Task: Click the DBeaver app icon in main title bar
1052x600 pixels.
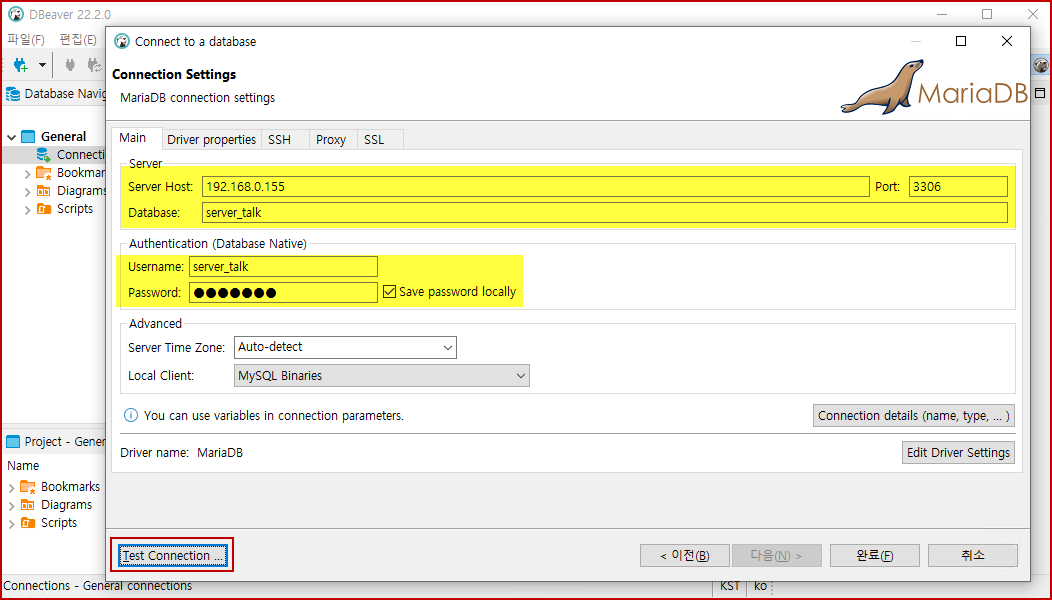Action: [x=15, y=14]
